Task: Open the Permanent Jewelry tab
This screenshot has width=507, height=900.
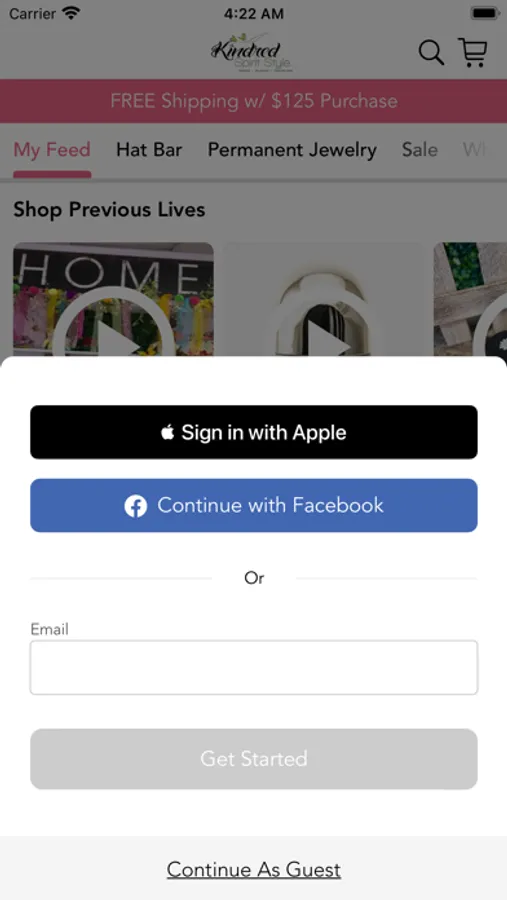Action: 292,150
